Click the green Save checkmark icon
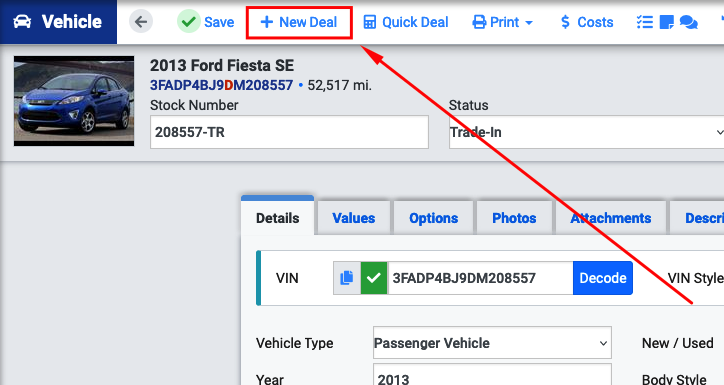Viewport: 724px width, 385px height. tap(188, 22)
